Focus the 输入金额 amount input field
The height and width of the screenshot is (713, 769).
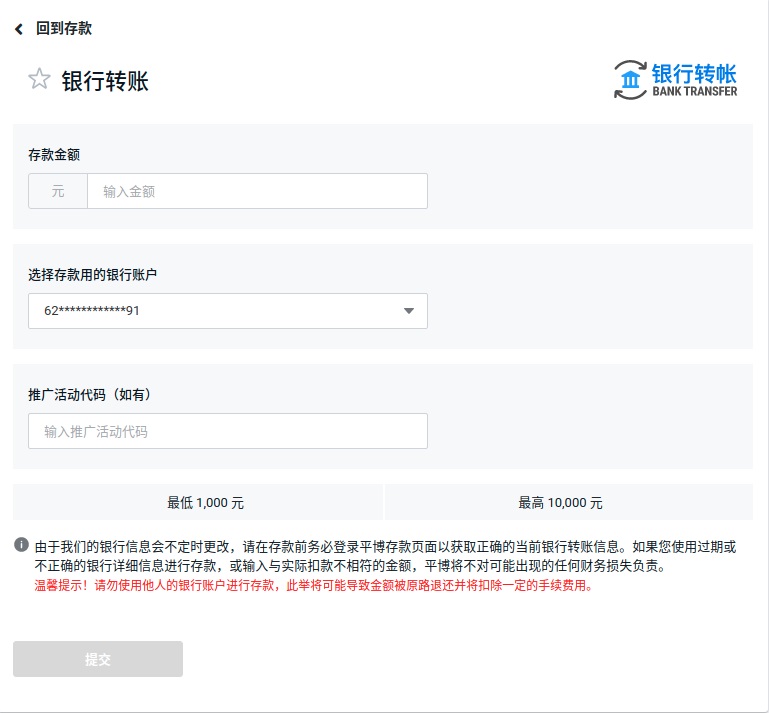[257, 191]
